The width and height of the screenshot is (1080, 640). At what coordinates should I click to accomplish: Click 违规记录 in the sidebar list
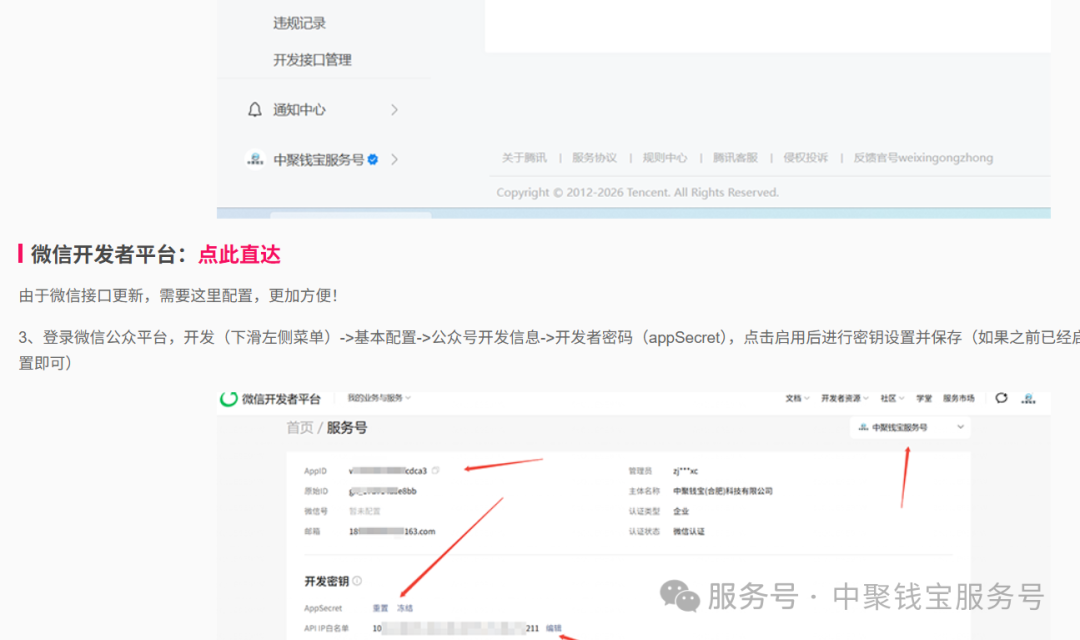[302, 22]
